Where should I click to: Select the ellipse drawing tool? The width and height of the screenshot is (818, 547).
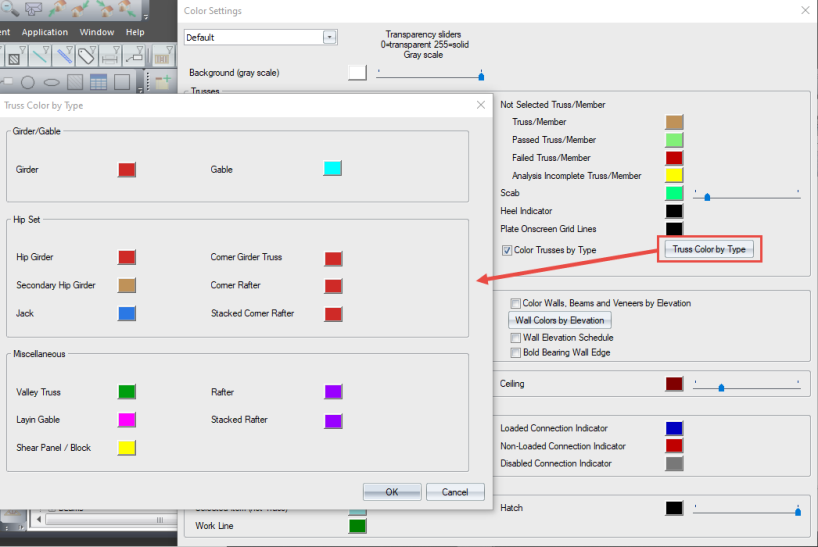51,82
